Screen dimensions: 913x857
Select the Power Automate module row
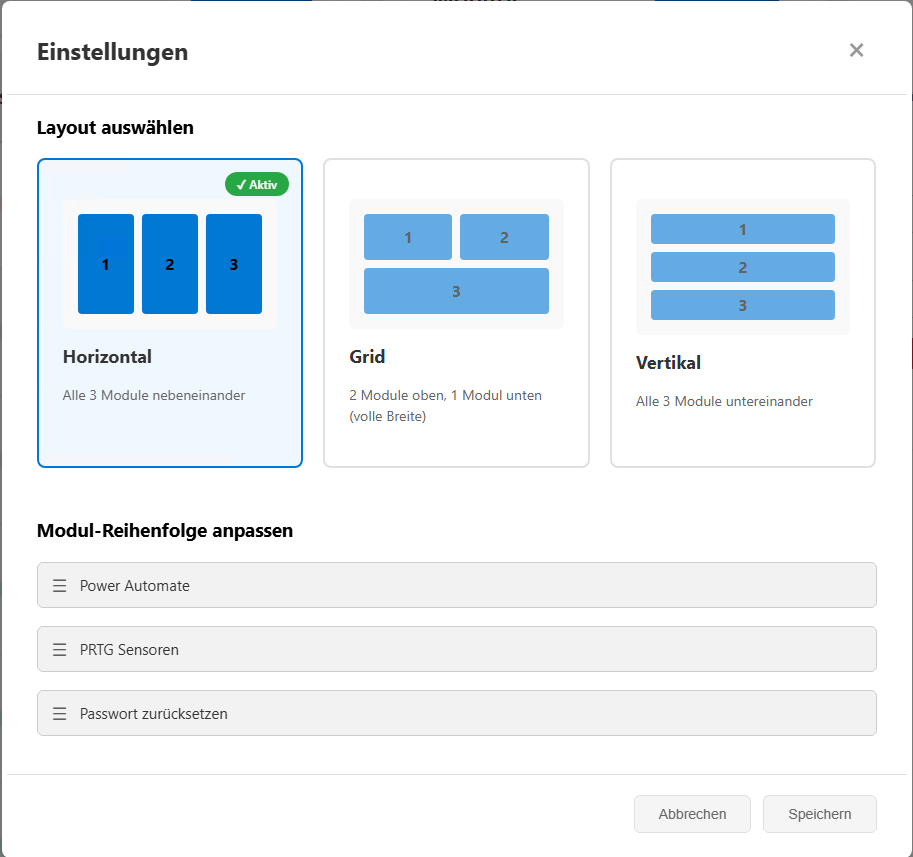[457, 585]
